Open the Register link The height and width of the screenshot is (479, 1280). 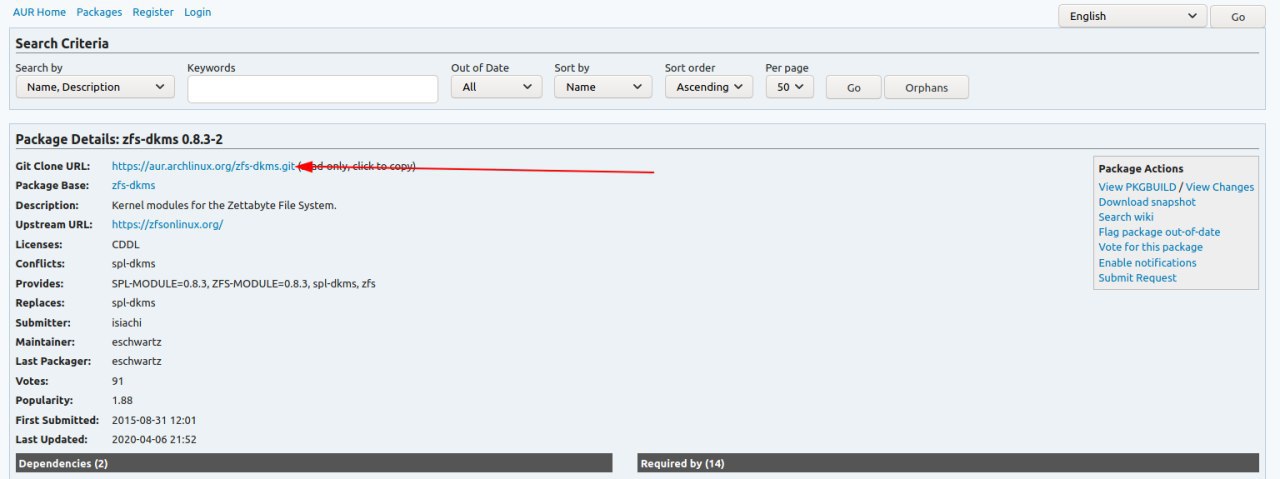click(x=153, y=12)
